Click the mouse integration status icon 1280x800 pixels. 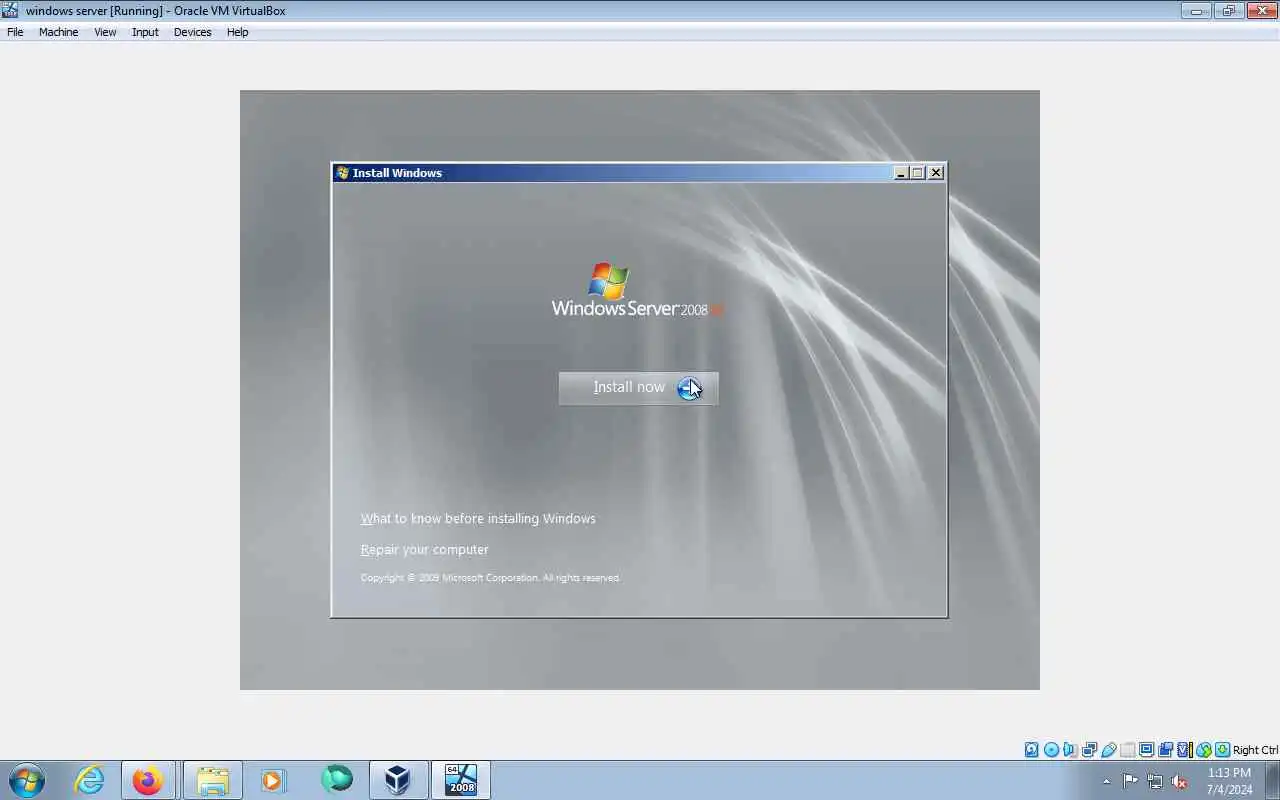pyautogui.click(x=1203, y=750)
